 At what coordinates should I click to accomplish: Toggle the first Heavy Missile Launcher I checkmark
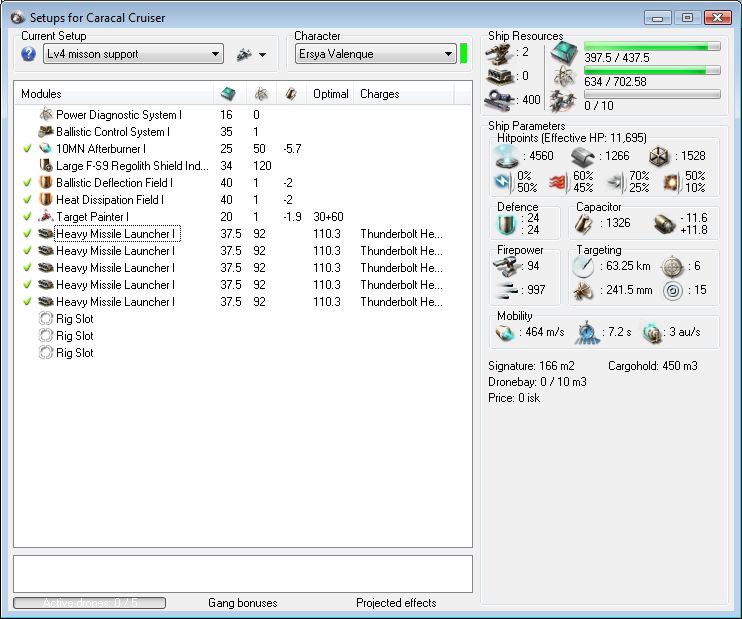click(27, 234)
